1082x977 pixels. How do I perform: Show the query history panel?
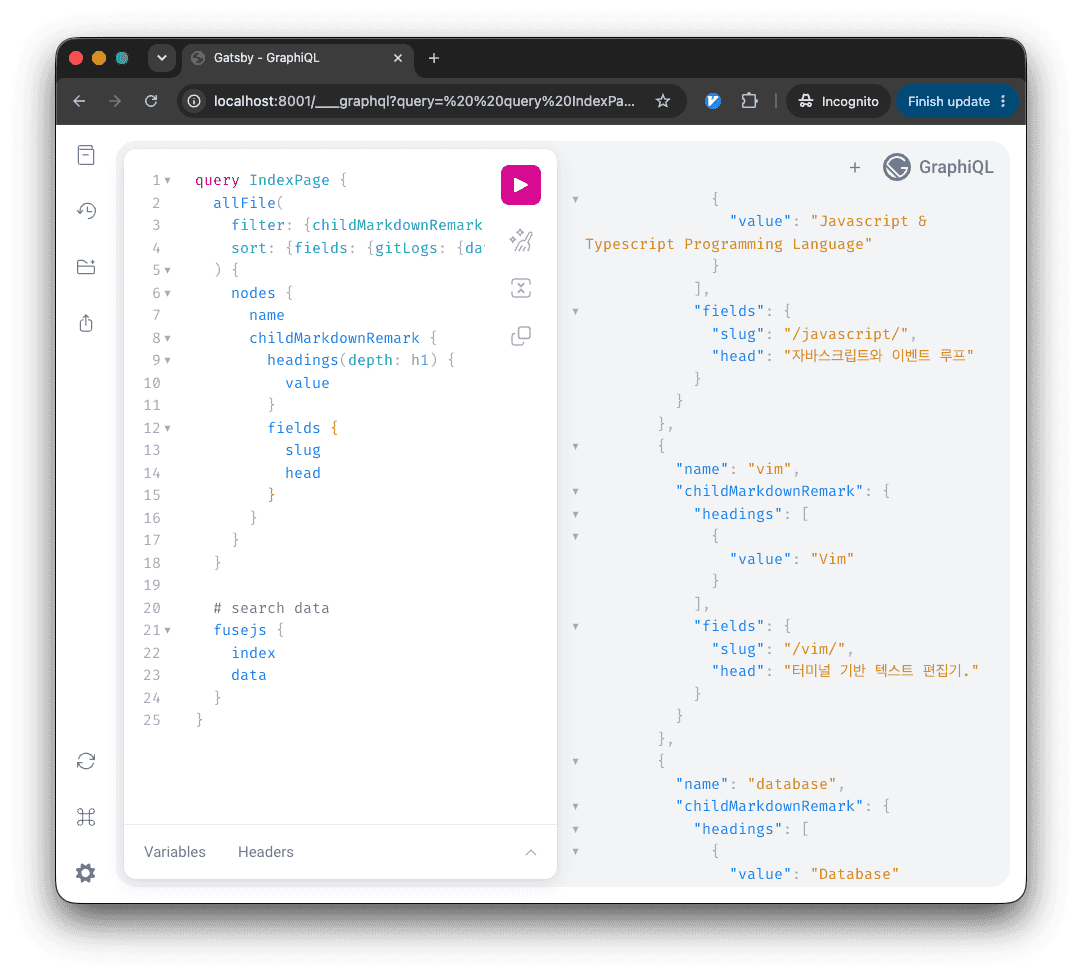86,210
